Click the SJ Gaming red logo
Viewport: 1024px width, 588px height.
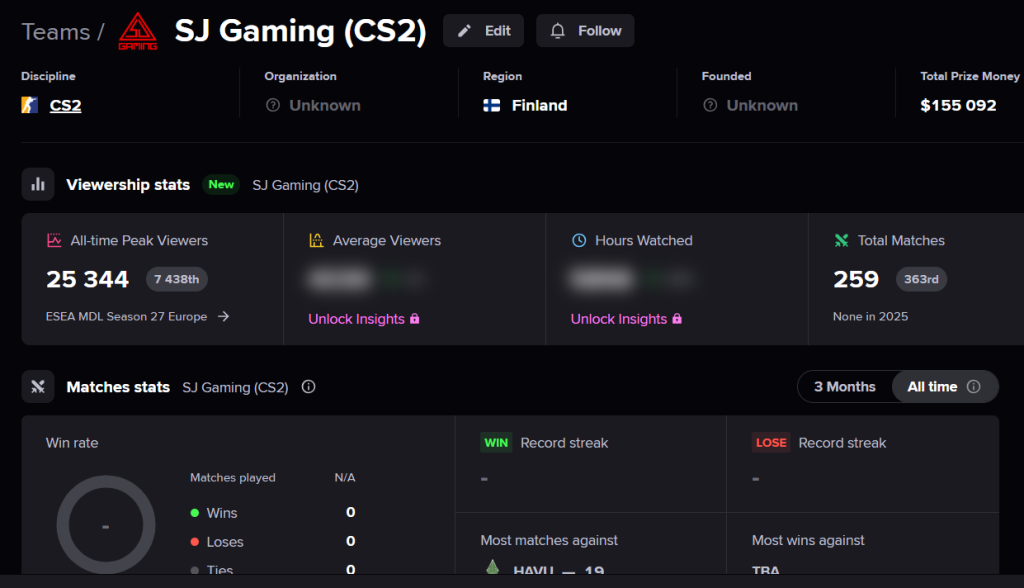(x=138, y=31)
